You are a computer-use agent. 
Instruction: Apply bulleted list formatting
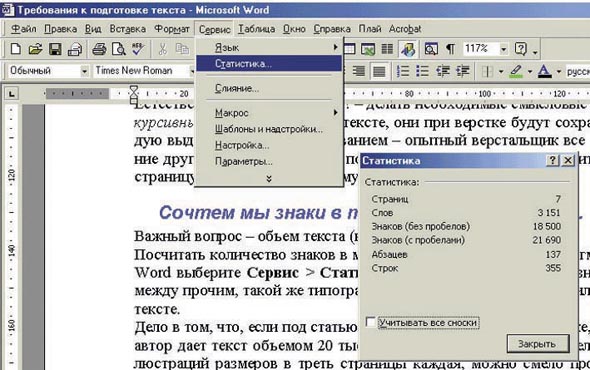(422, 71)
